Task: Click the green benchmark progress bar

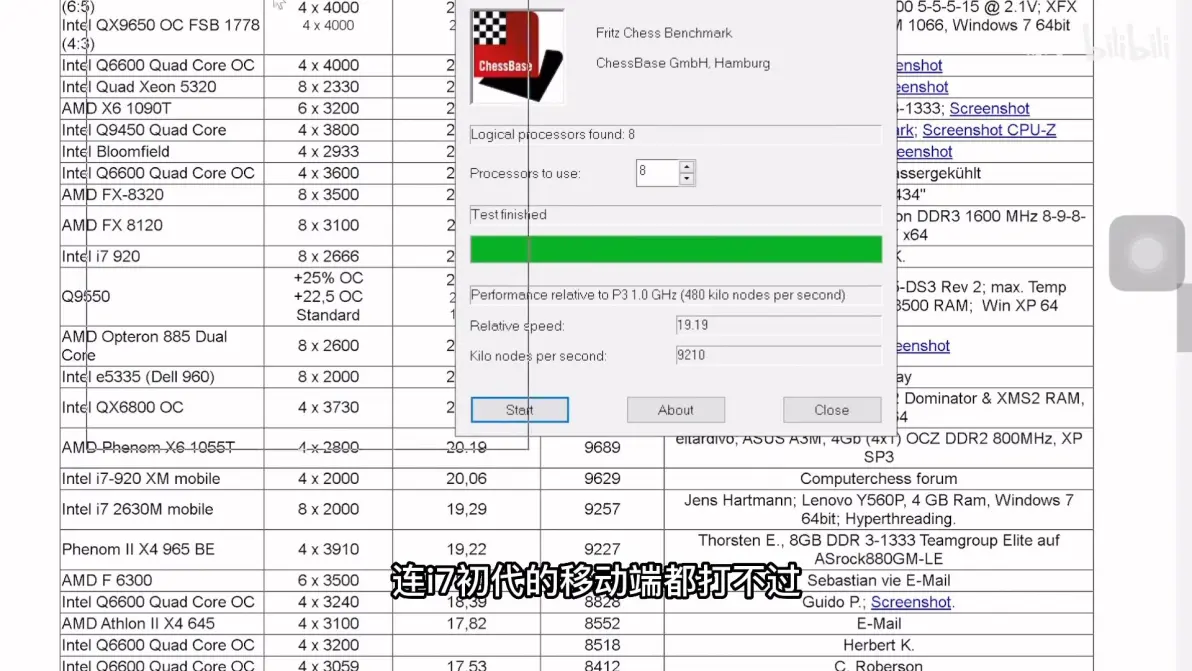Action: (676, 249)
